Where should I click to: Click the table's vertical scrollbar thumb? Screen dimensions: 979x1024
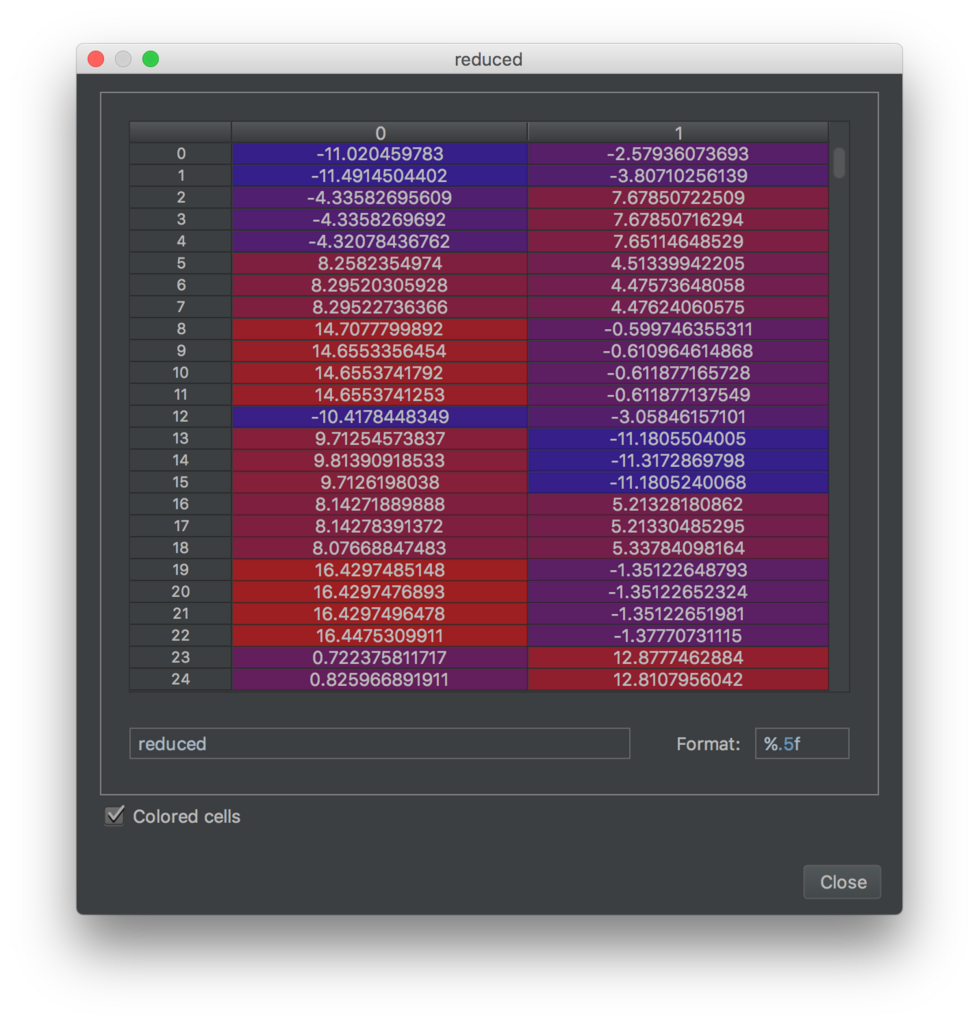[x=839, y=162]
